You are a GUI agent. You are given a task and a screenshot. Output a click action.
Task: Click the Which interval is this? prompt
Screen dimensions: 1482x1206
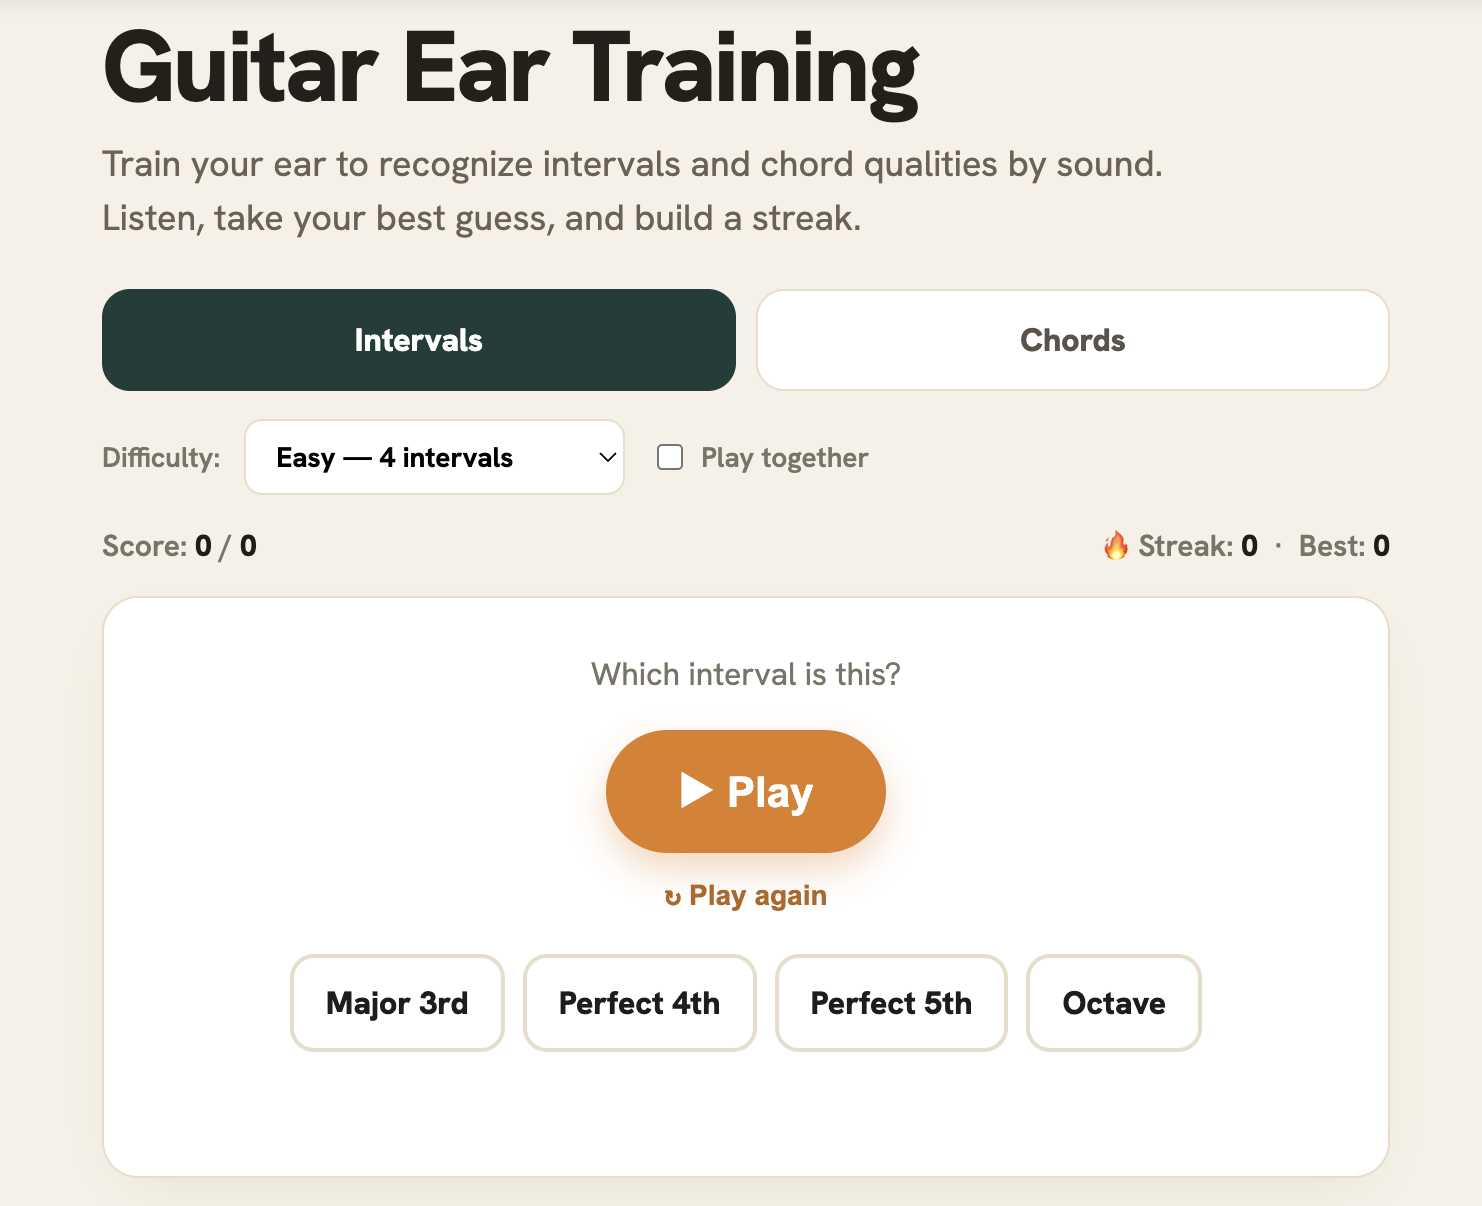[746, 674]
